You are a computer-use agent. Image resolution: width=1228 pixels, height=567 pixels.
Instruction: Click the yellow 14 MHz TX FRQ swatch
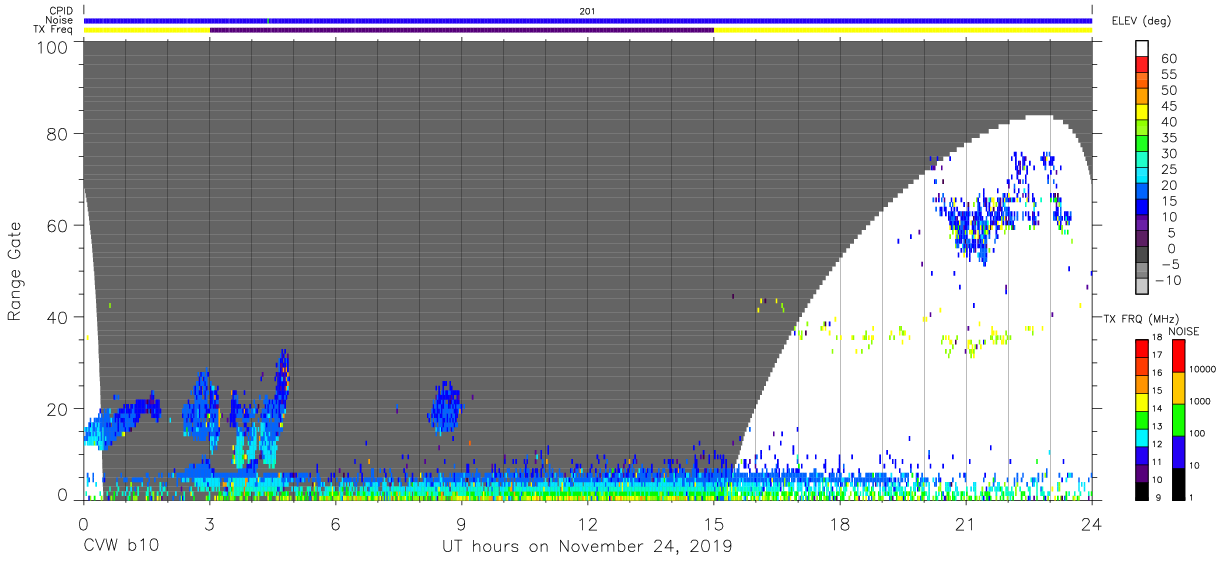click(1142, 401)
